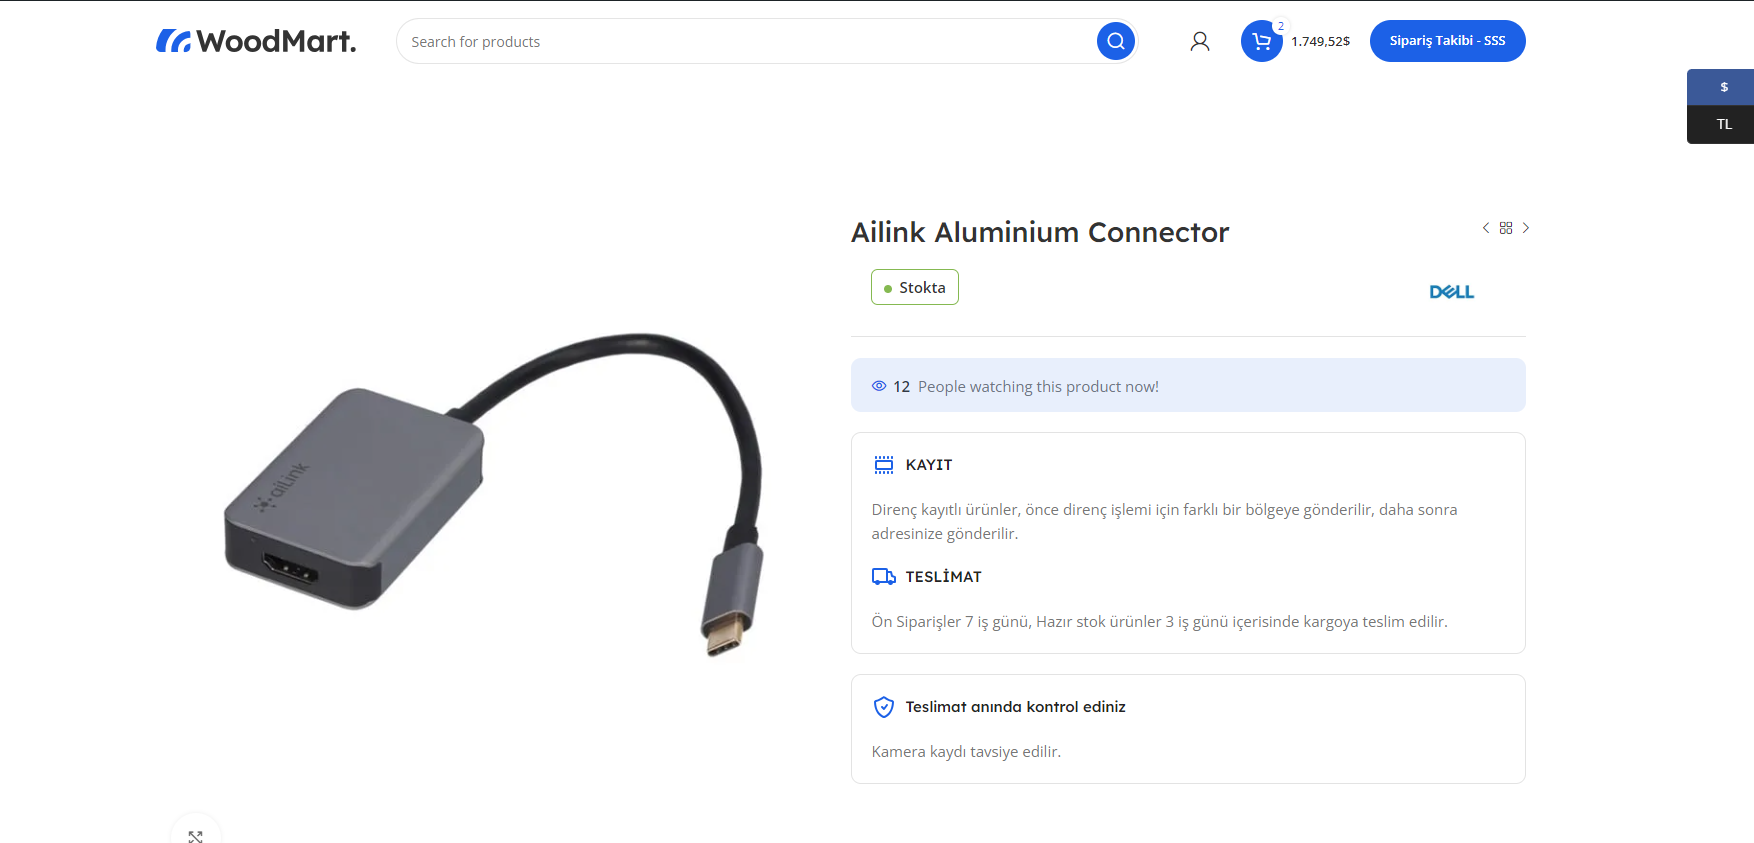The image size is (1754, 843).
Task: Go to previous product arrow
Action: (x=1486, y=228)
